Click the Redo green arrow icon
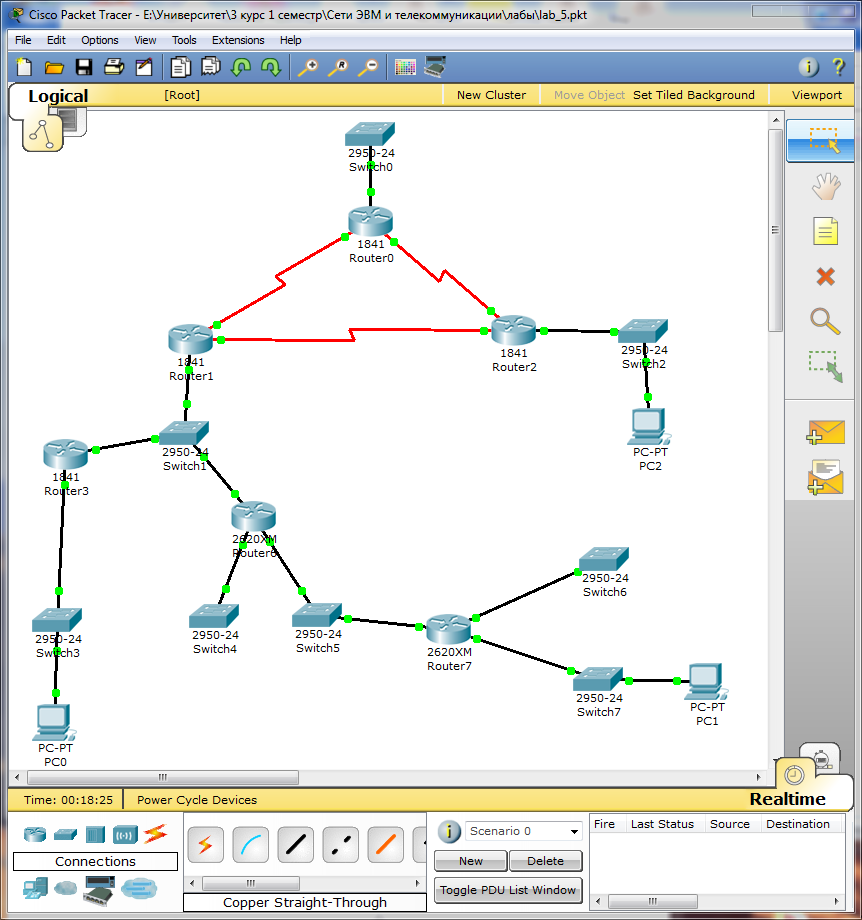The height and width of the screenshot is (920, 862). [271, 67]
